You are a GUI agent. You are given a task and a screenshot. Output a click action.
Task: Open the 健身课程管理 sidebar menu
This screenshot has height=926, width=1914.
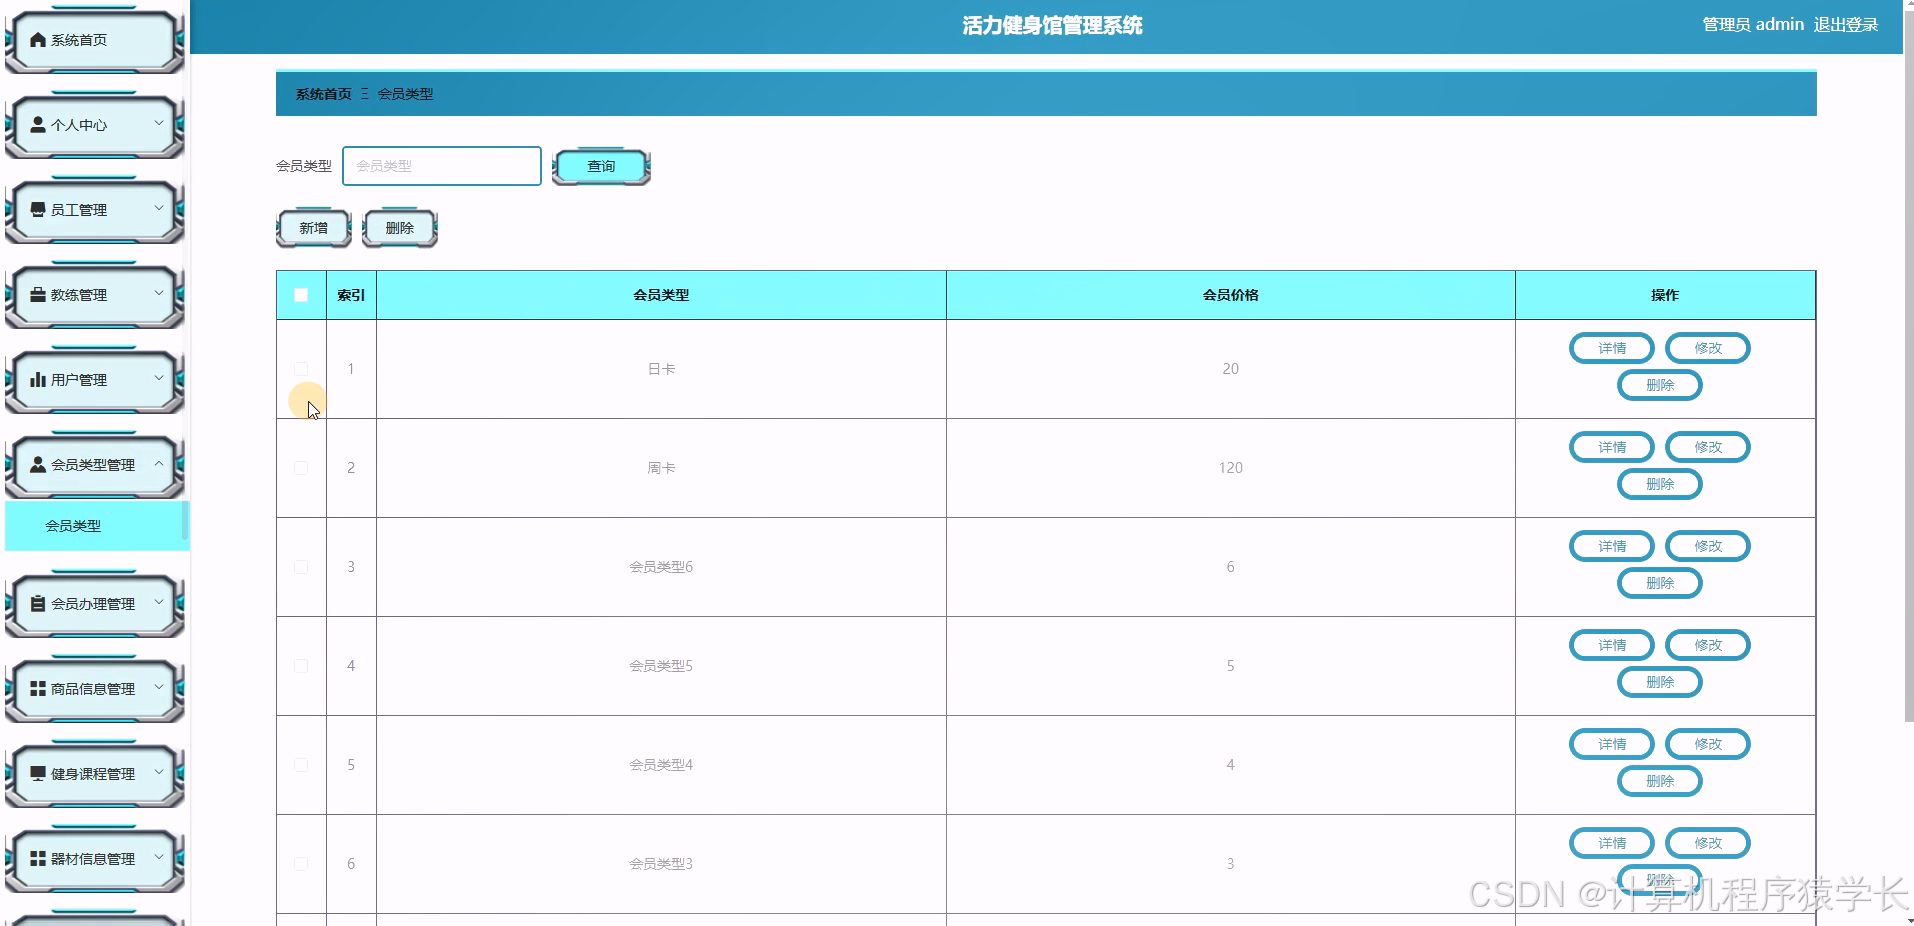(x=95, y=774)
